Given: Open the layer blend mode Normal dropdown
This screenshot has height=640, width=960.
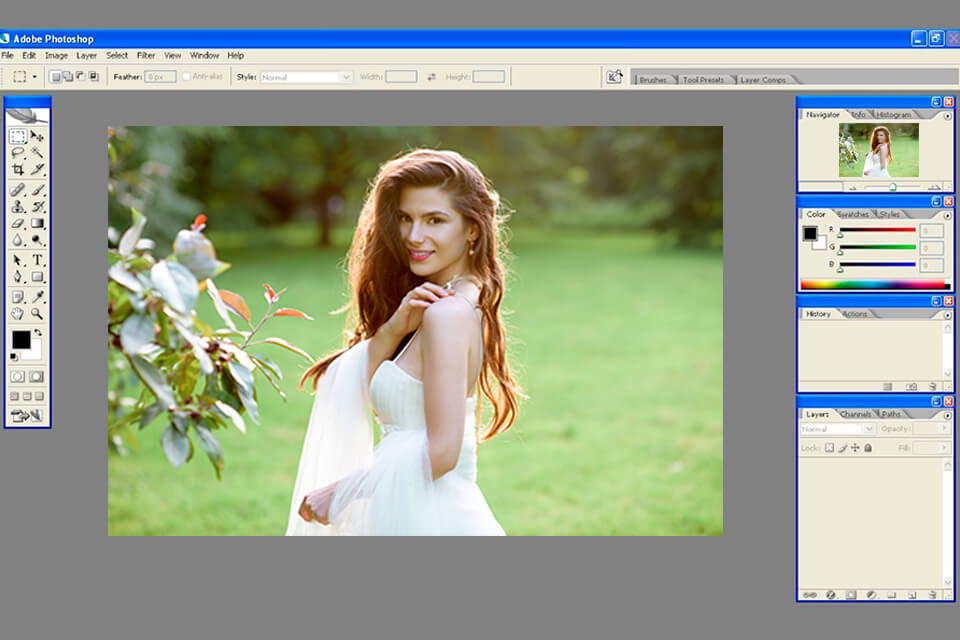Looking at the screenshot, I should [x=838, y=429].
